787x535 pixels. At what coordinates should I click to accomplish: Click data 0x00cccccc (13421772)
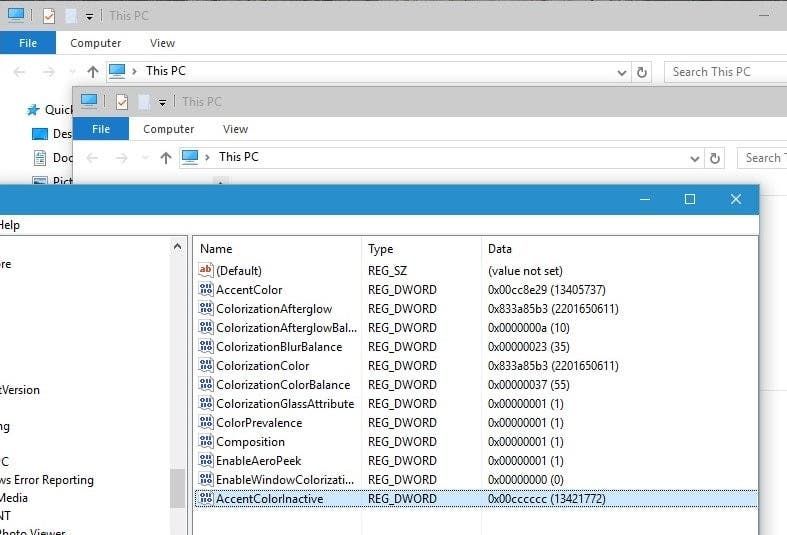547,498
